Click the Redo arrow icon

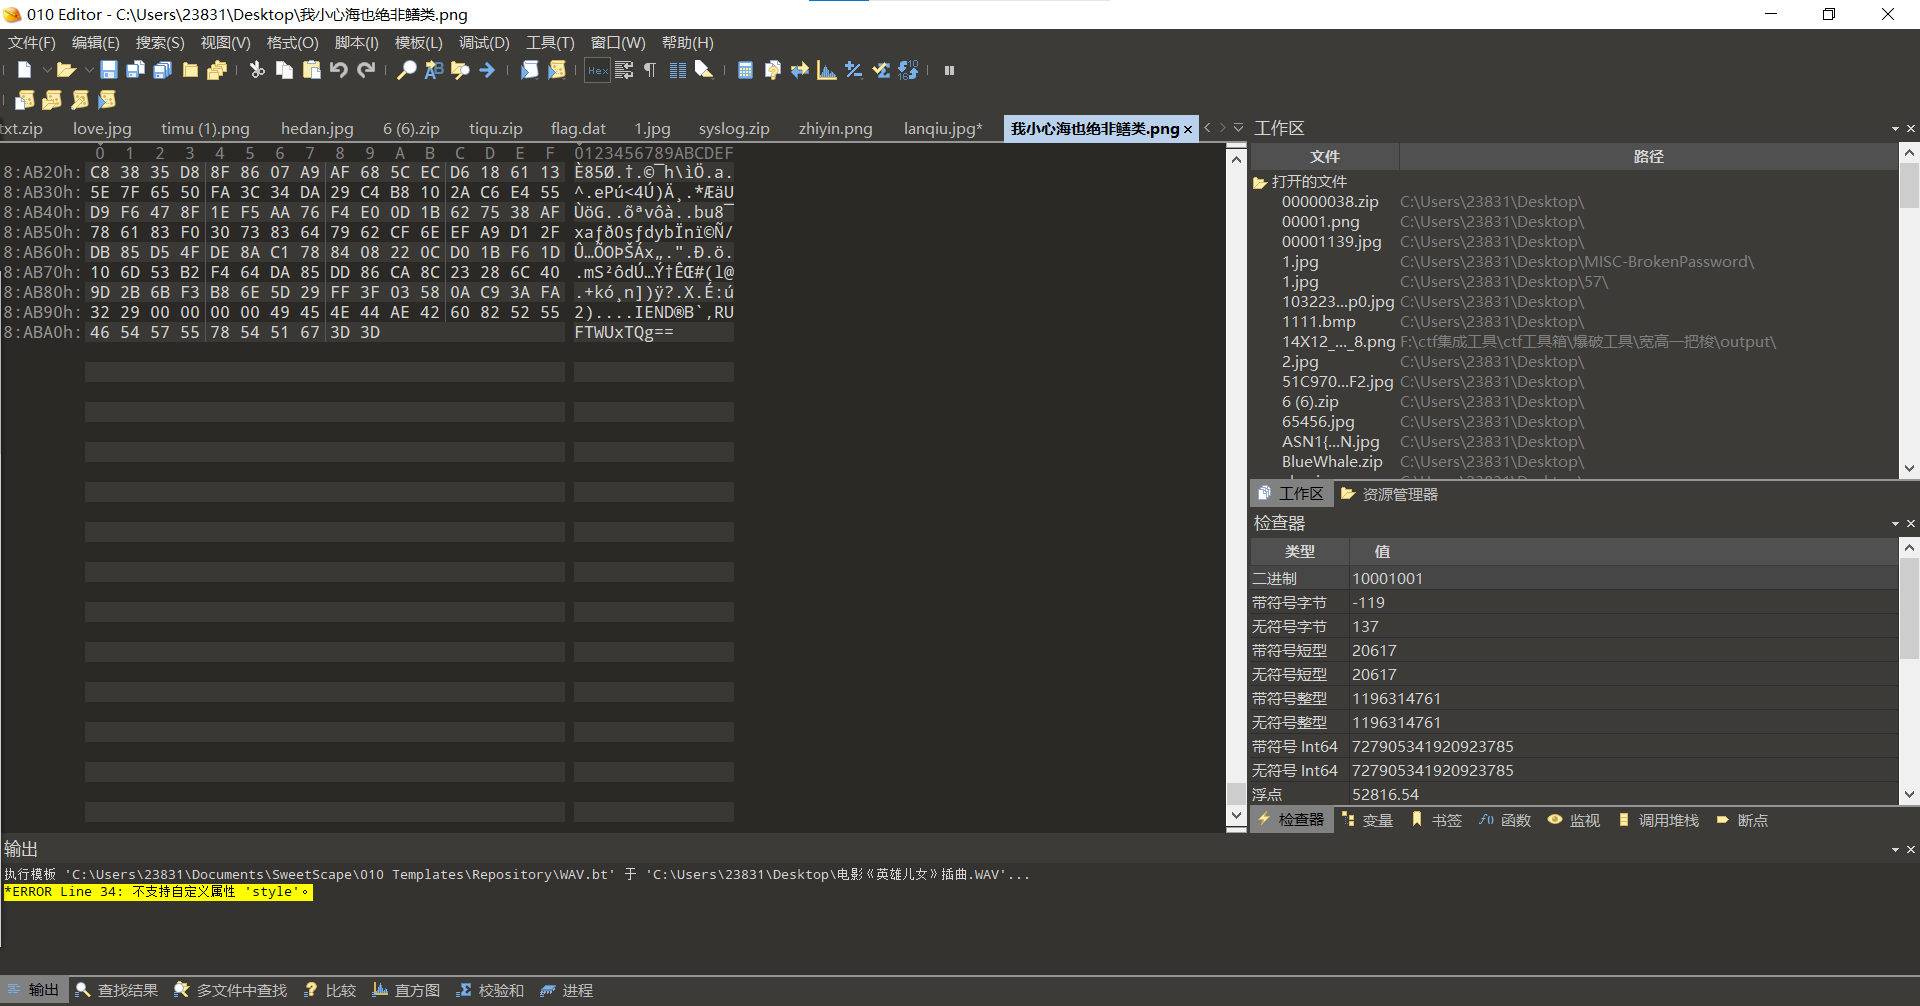coord(366,70)
